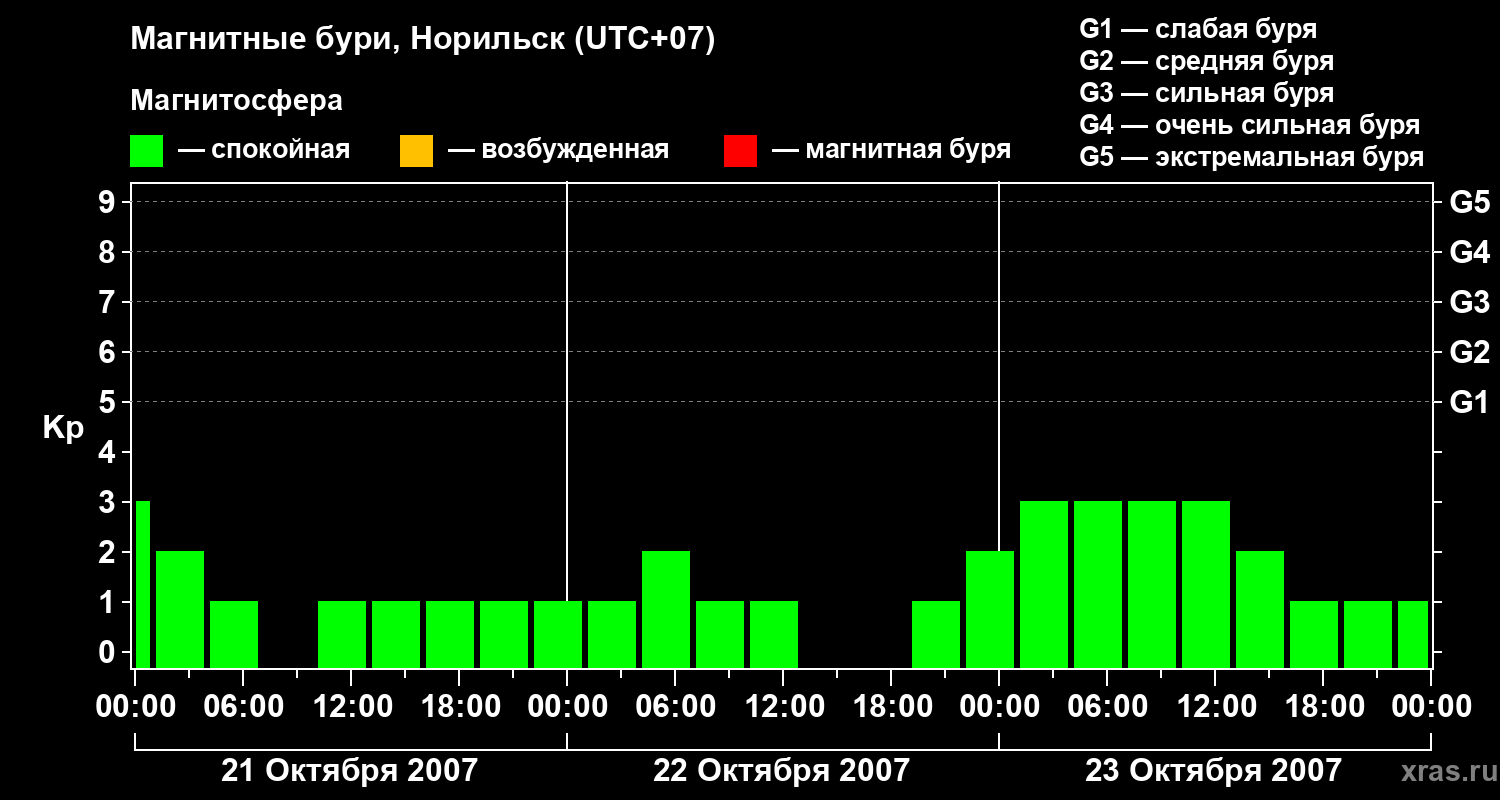1500x800 pixels.
Task: Click the 'G1 — слабая буря' line
Action: (1198, 29)
